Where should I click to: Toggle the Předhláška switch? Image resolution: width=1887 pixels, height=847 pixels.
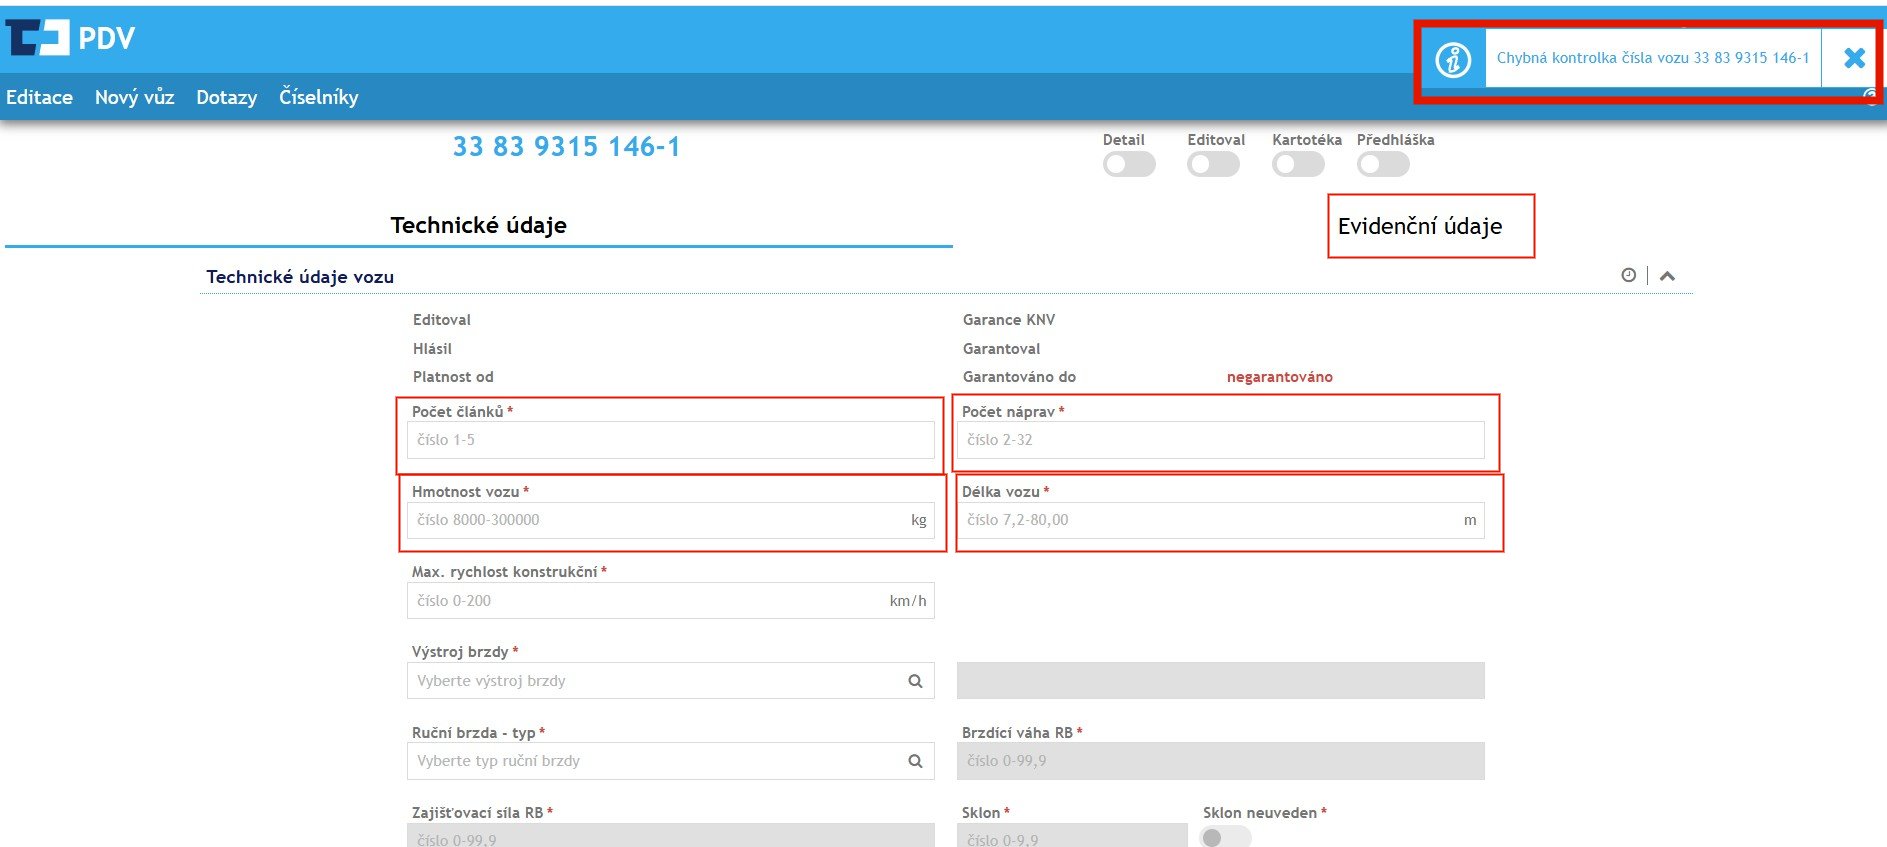click(1382, 164)
